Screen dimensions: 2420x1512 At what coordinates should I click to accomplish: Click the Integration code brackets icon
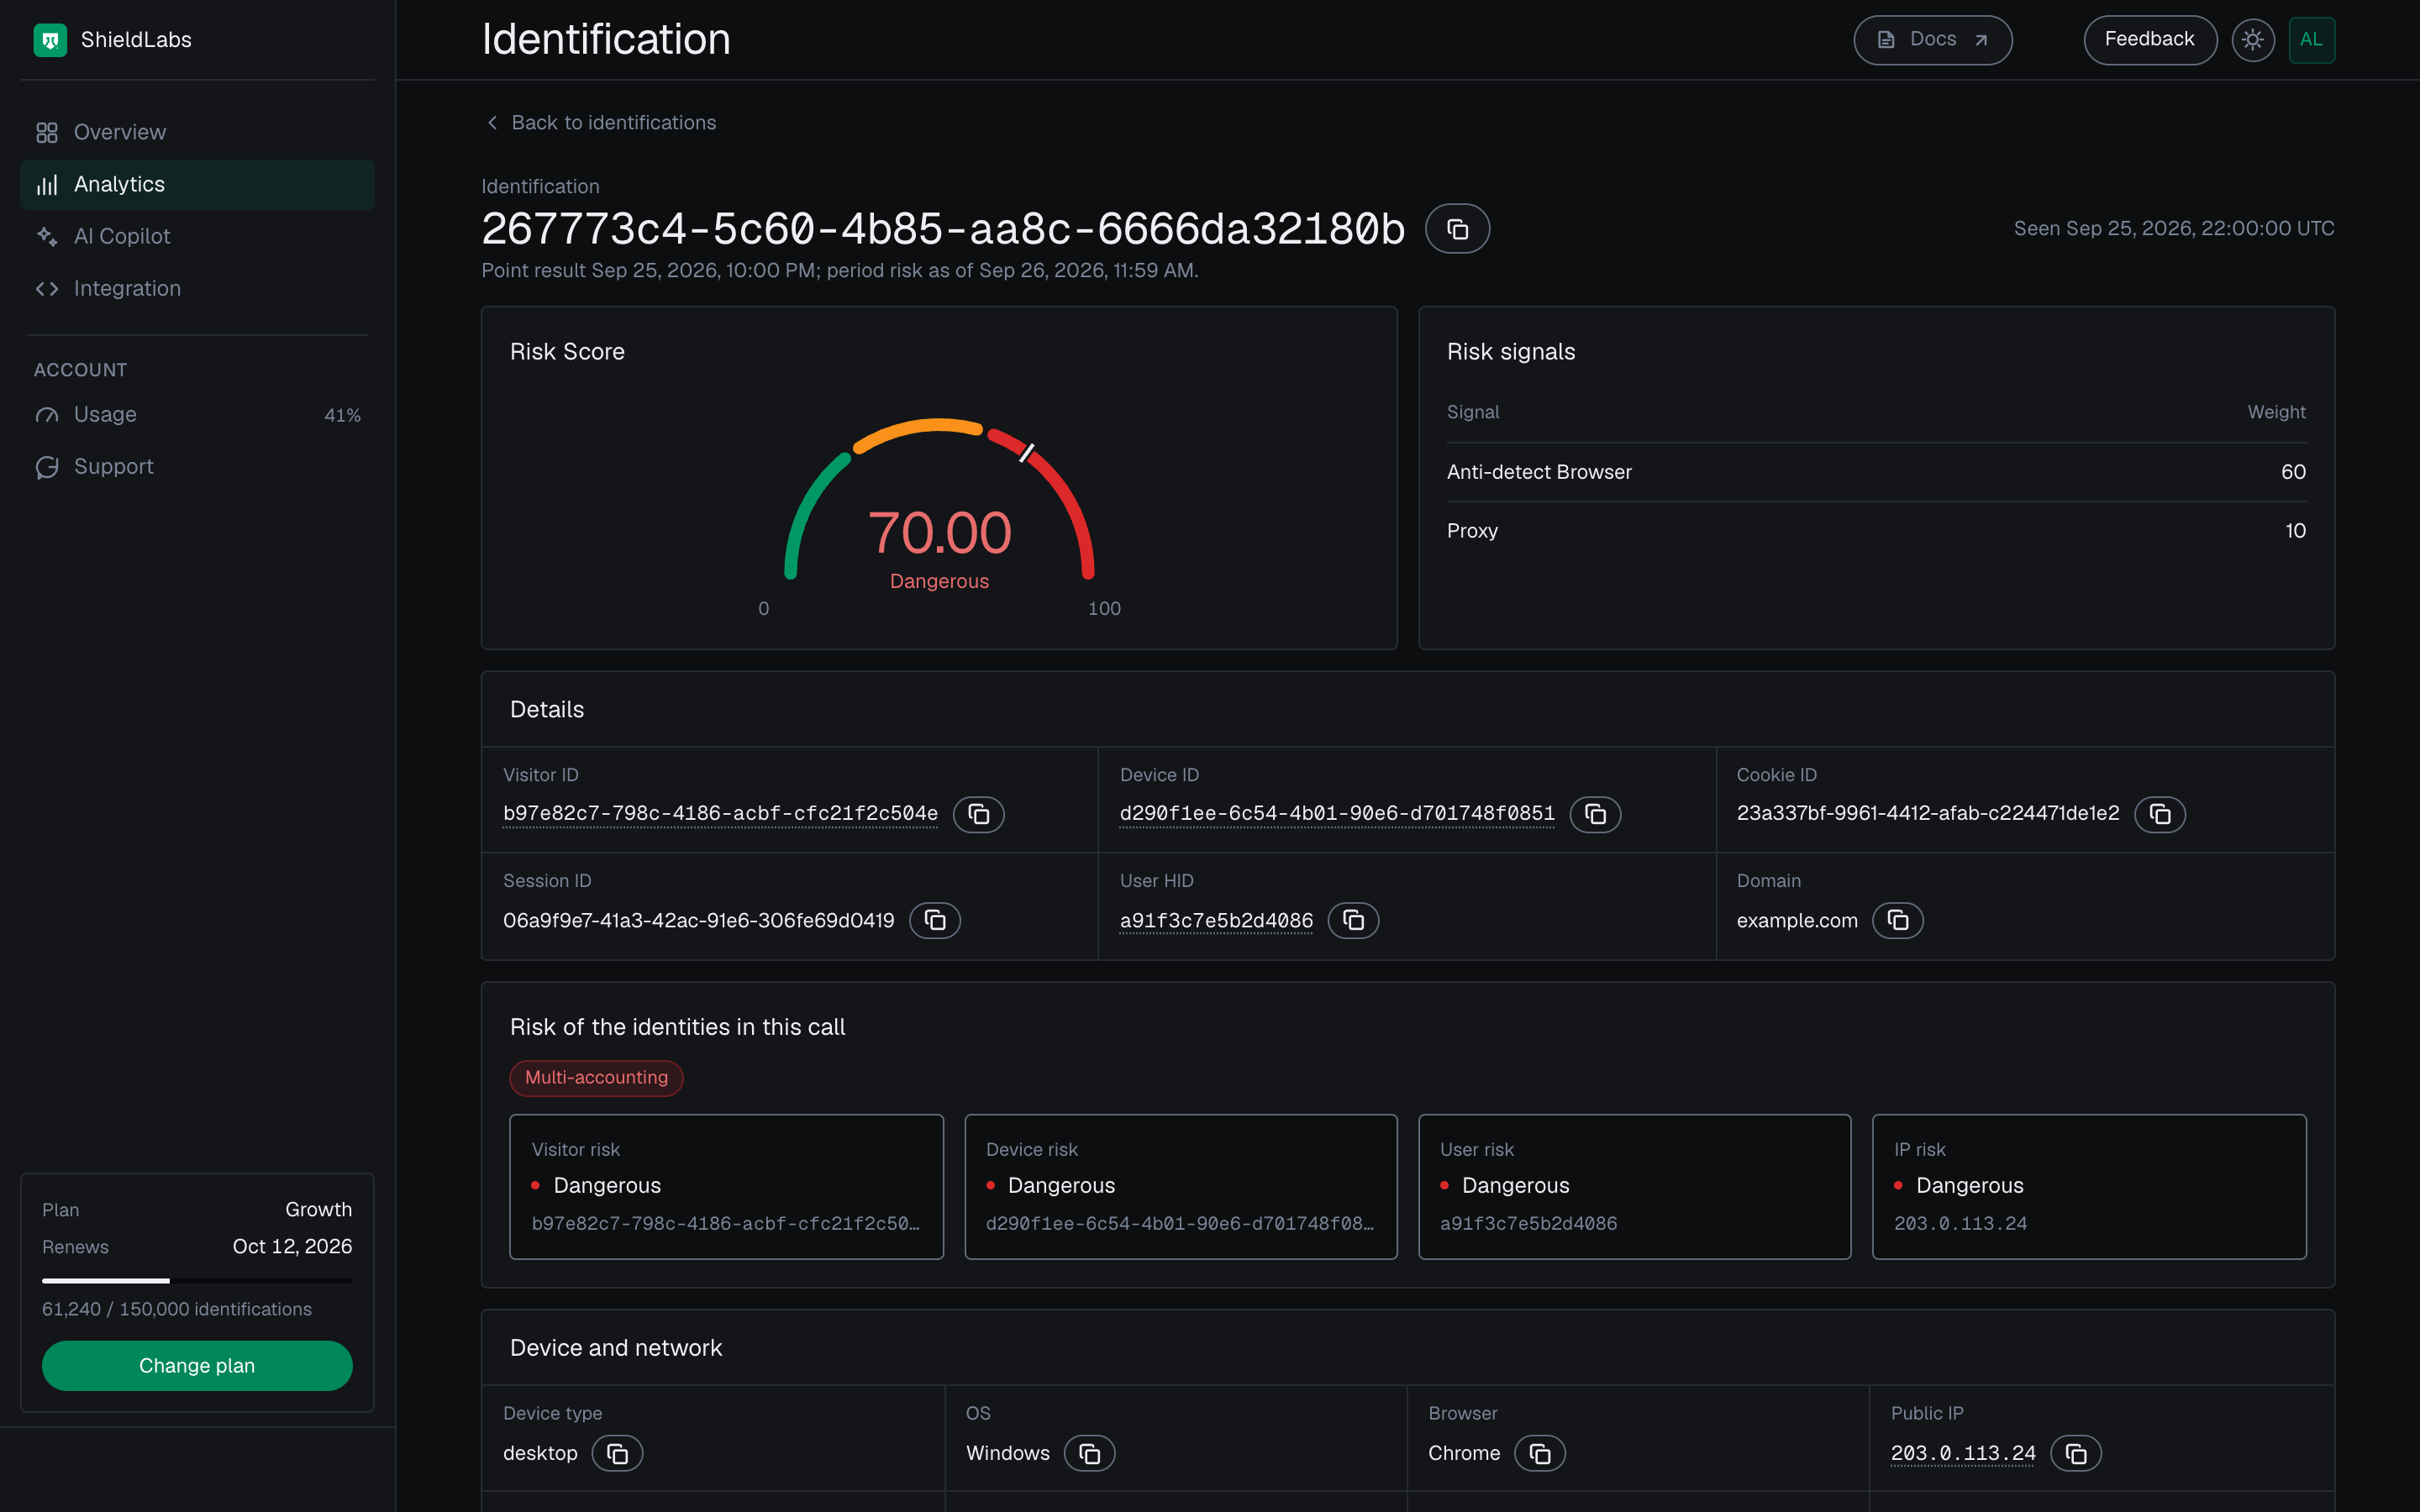[x=47, y=288]
